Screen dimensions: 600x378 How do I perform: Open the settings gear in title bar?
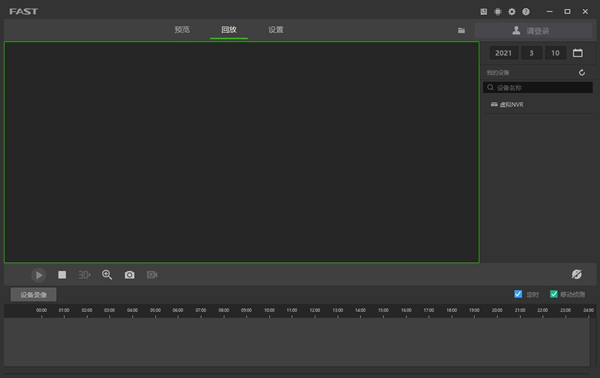[x=512, y=12]
